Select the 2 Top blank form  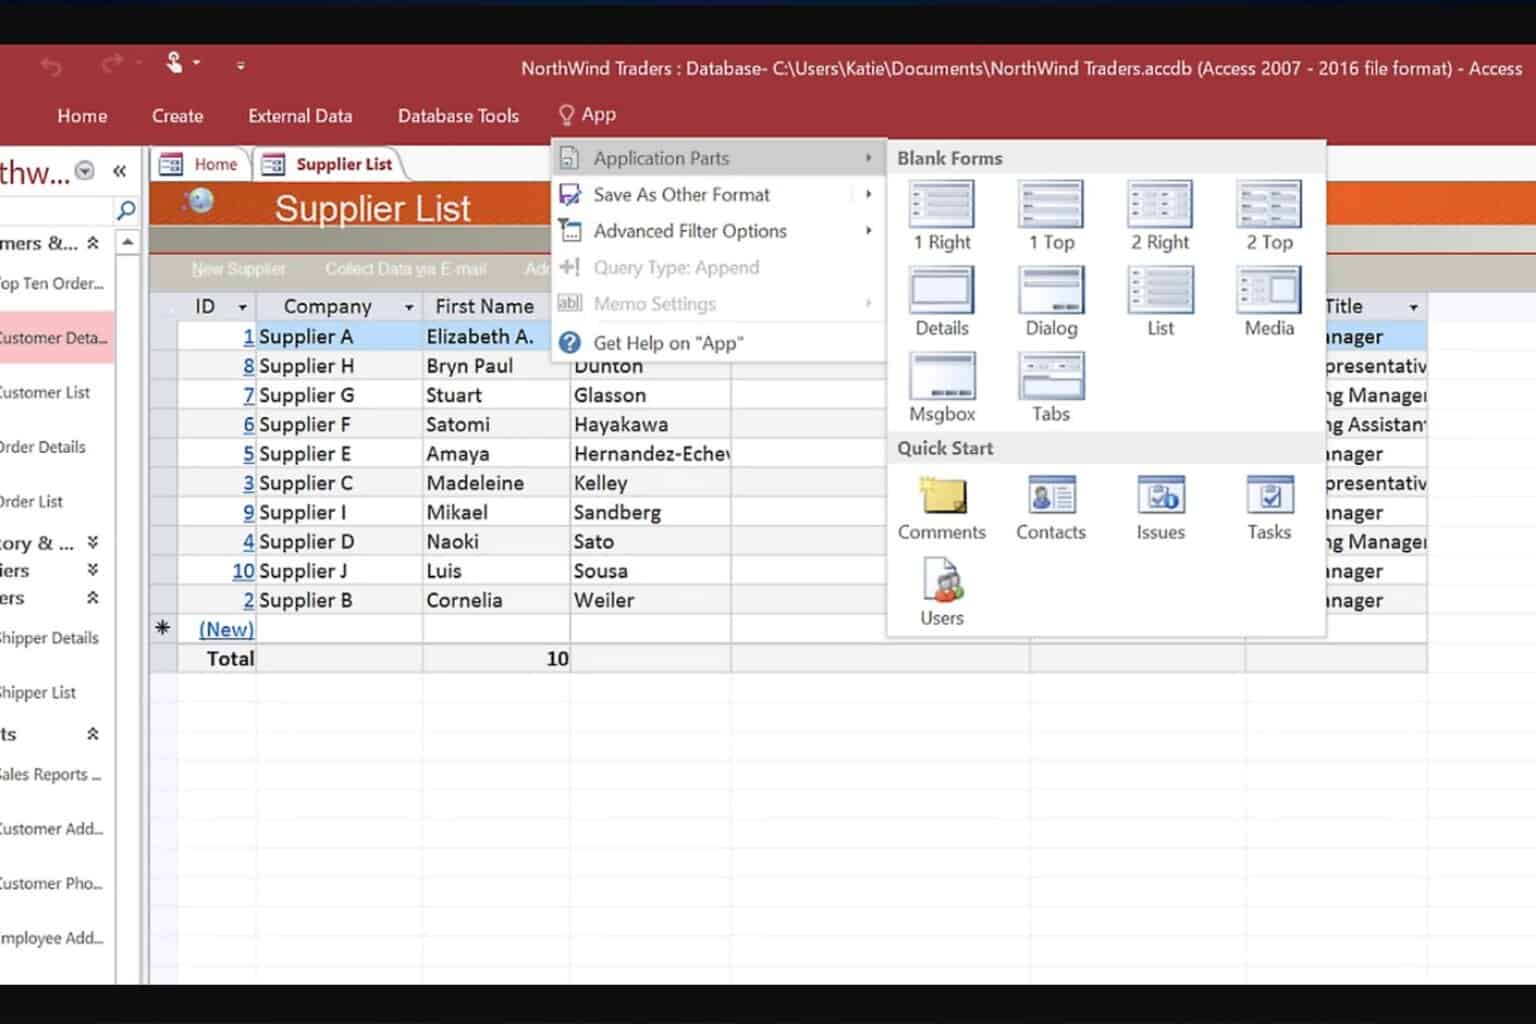1269,216
